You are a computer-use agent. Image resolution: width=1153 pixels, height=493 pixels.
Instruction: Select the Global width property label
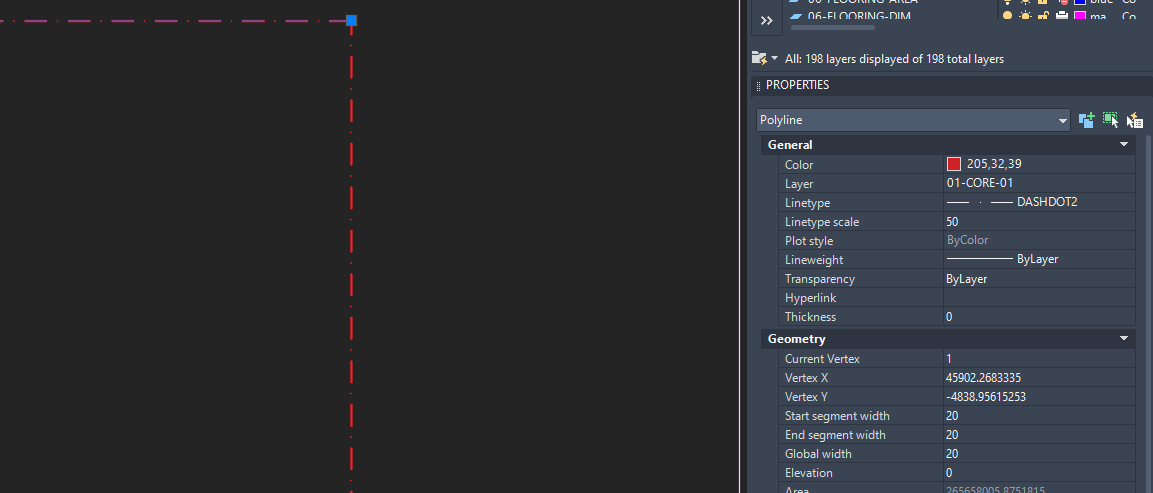[x=818, y=454]
